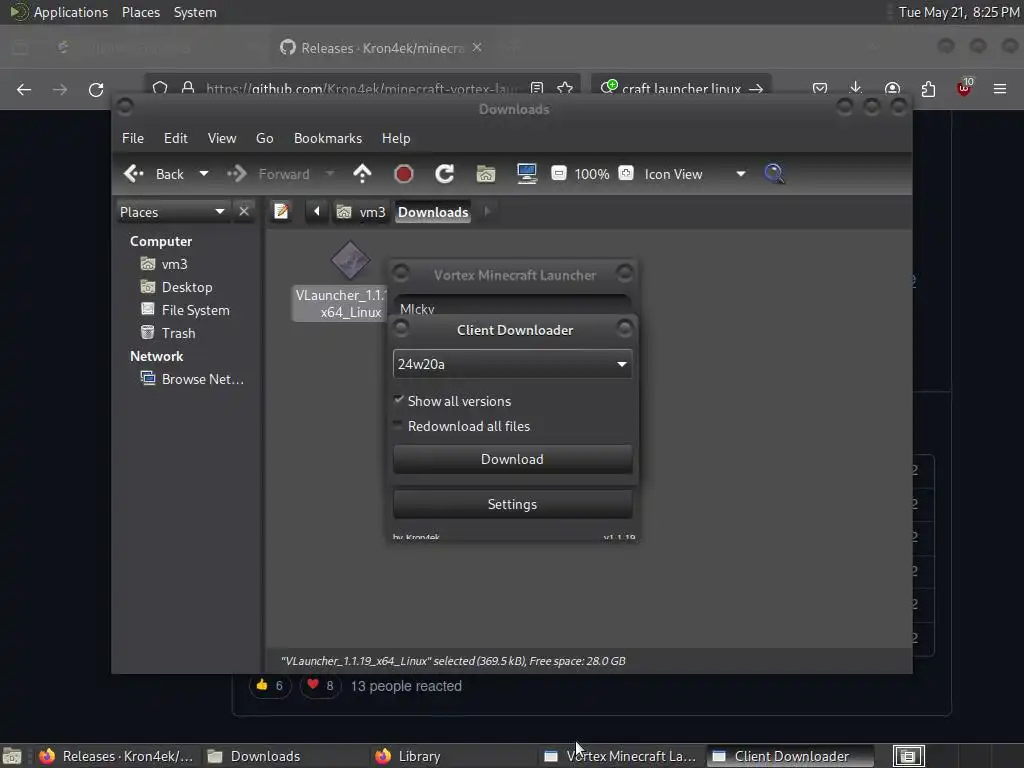Image resolution: width=1024 pixels, height=768 pixels.
Task: Switch to Vortex Minecraft Launcher taskbar entry
Action: 621,756
